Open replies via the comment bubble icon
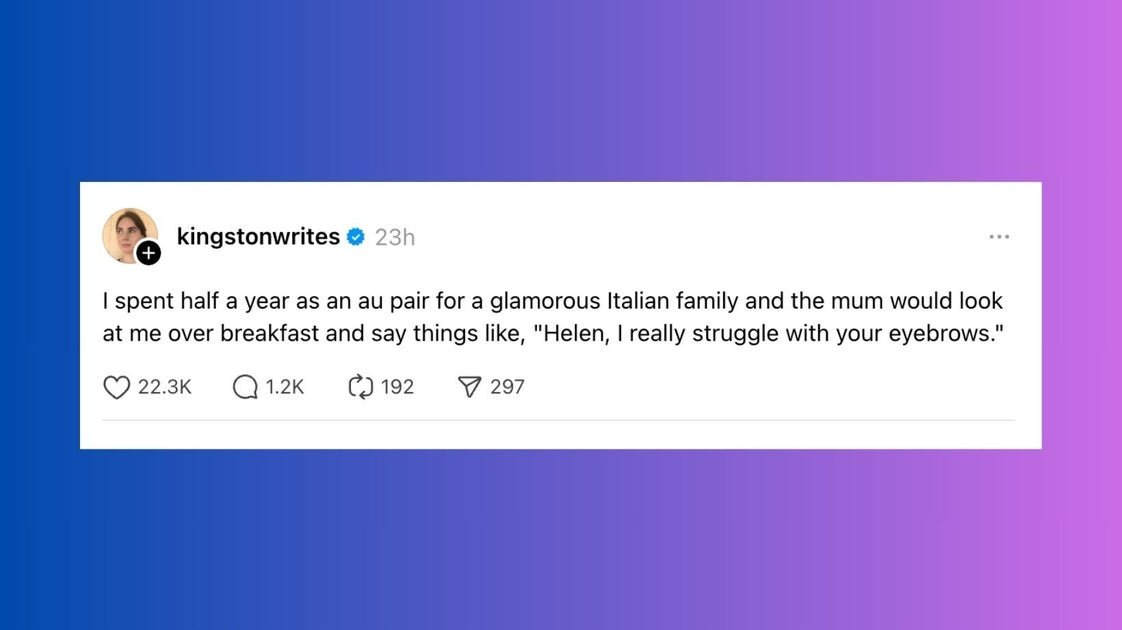Image resolution: width=1122 pixels, height=630 pixels. (245, 387)
